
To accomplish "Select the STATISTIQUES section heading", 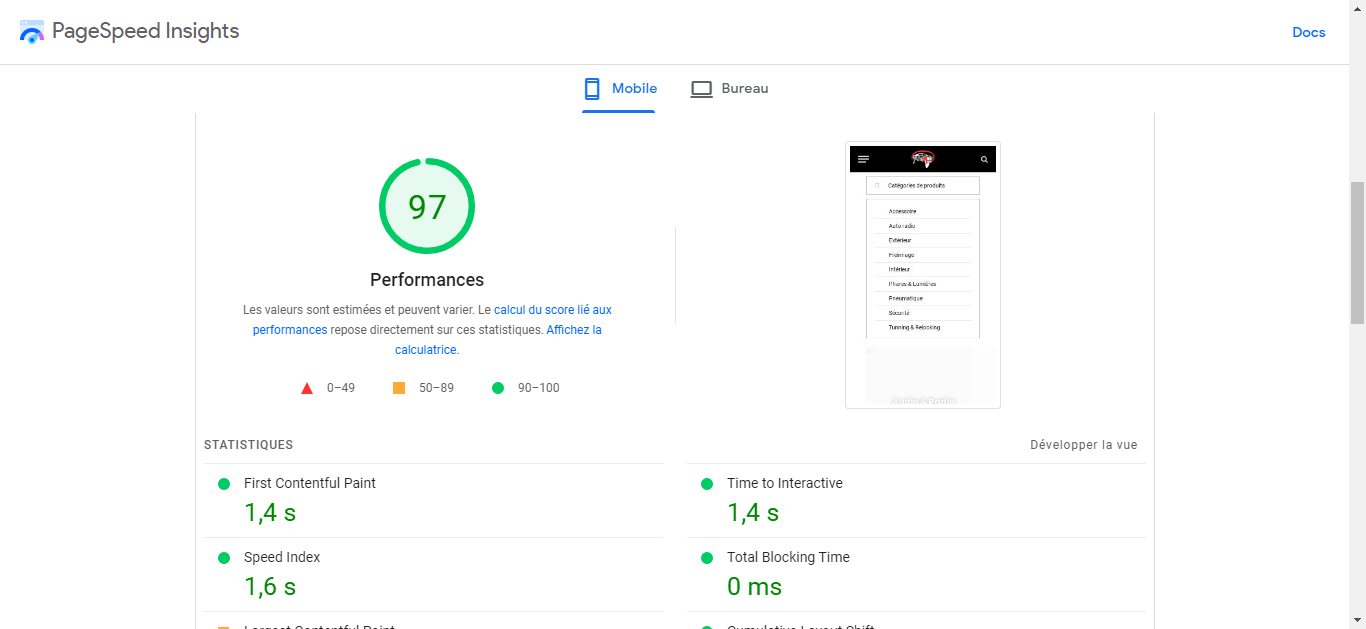I will pyautogui.click(x=249, y=445).
